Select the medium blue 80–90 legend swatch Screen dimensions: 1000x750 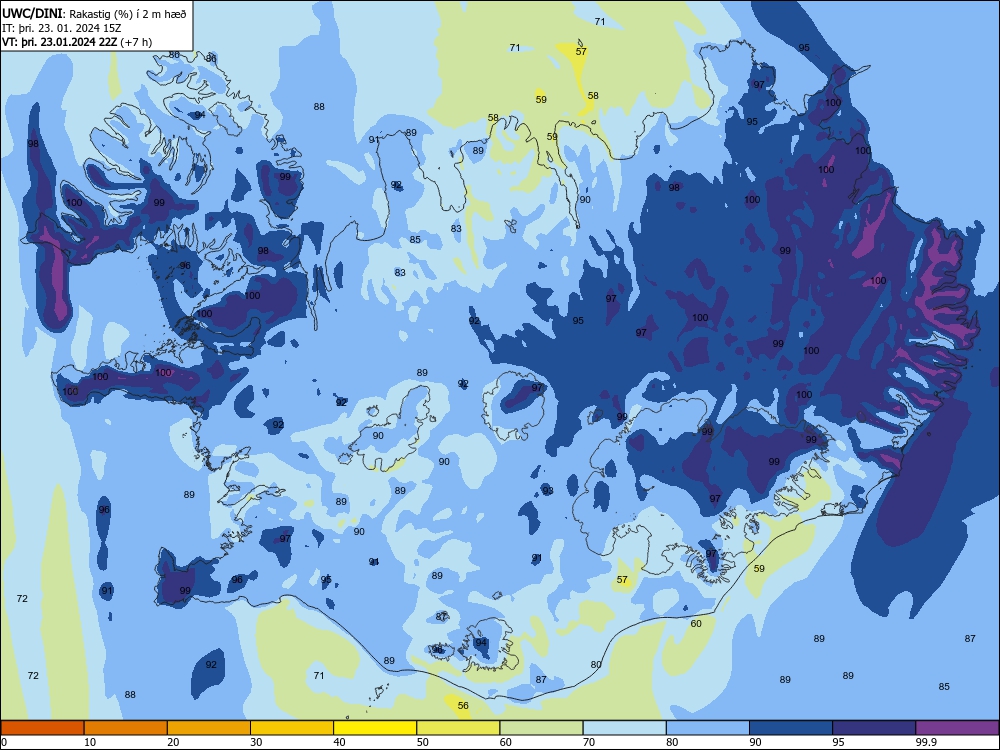point(708,728)
